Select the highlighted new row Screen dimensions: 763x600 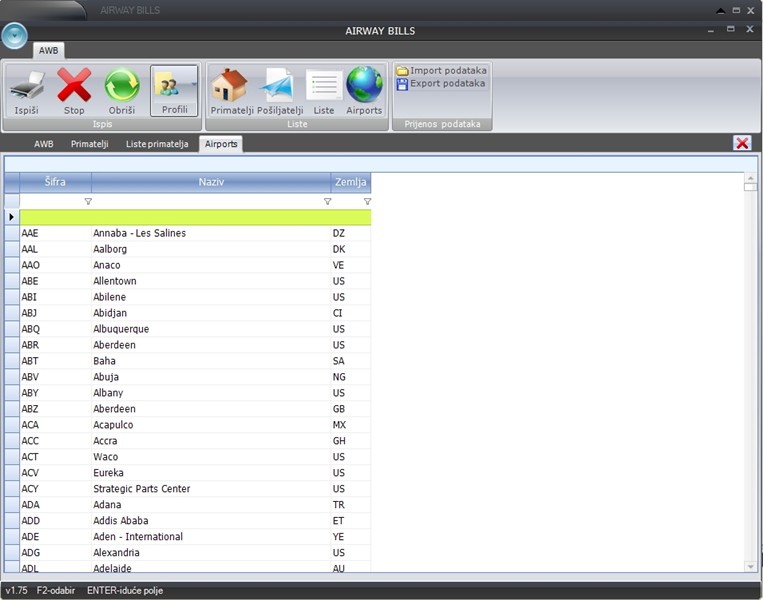(195, 217)
